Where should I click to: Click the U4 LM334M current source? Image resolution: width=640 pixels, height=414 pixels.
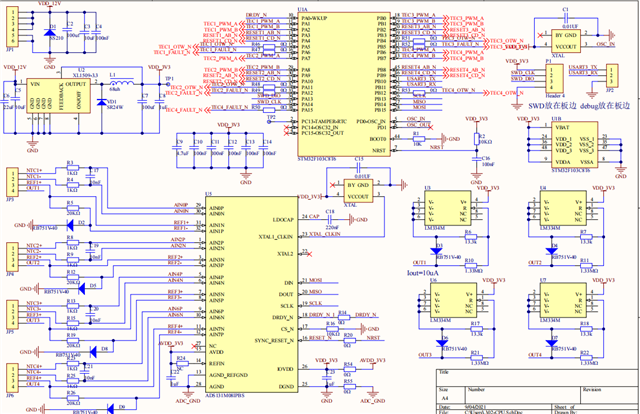(x=563, y=208)
